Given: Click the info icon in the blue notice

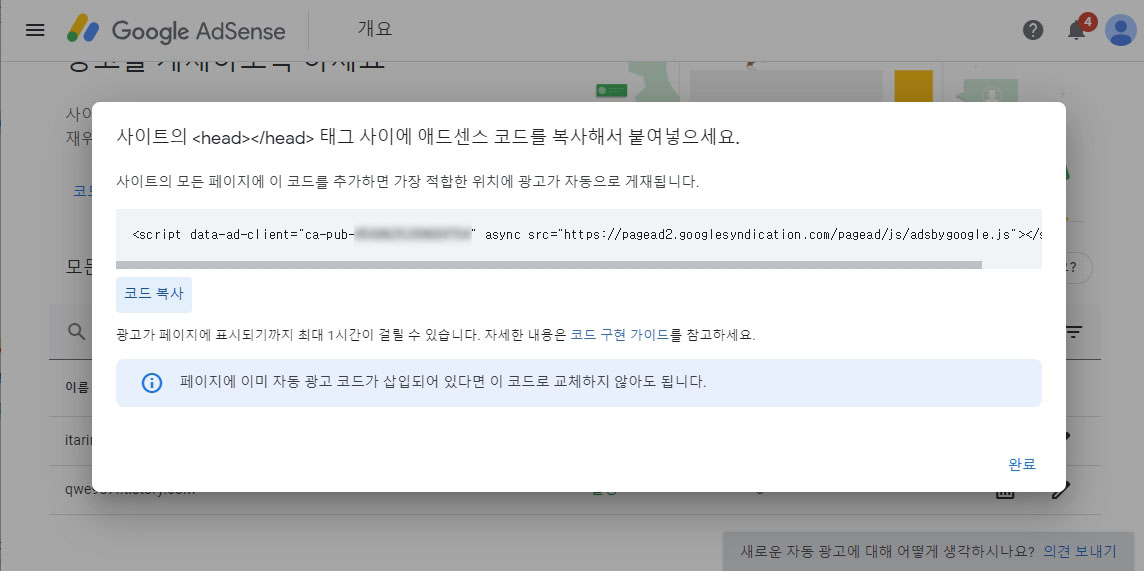Looking at the screenshot, I should pyautogui.click(x=152, y=383).
